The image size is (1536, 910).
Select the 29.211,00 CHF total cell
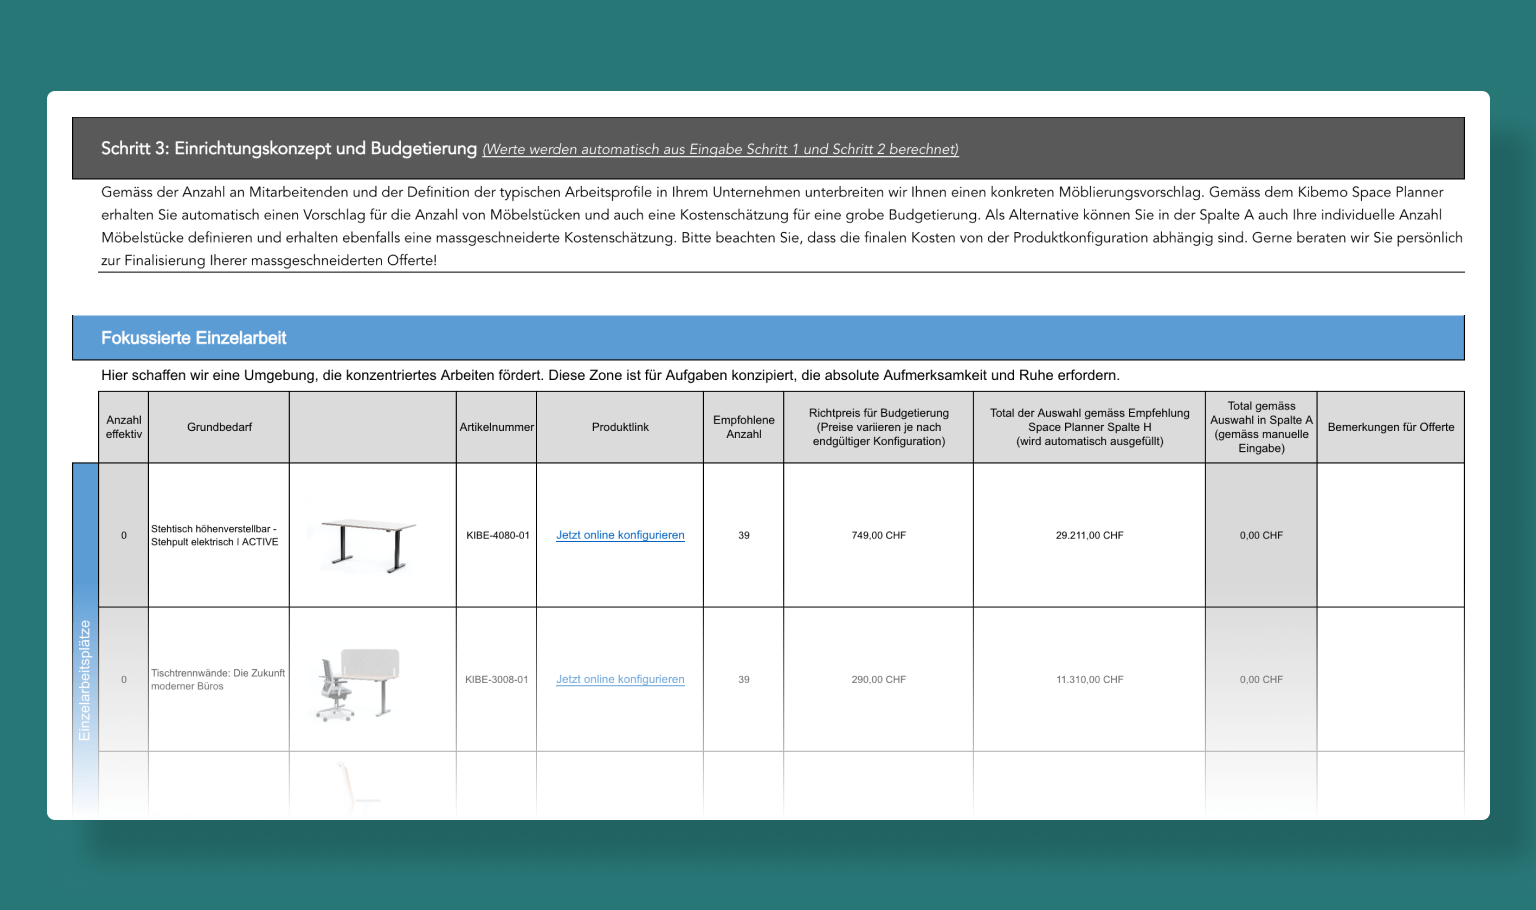[x=1089, y=535]
